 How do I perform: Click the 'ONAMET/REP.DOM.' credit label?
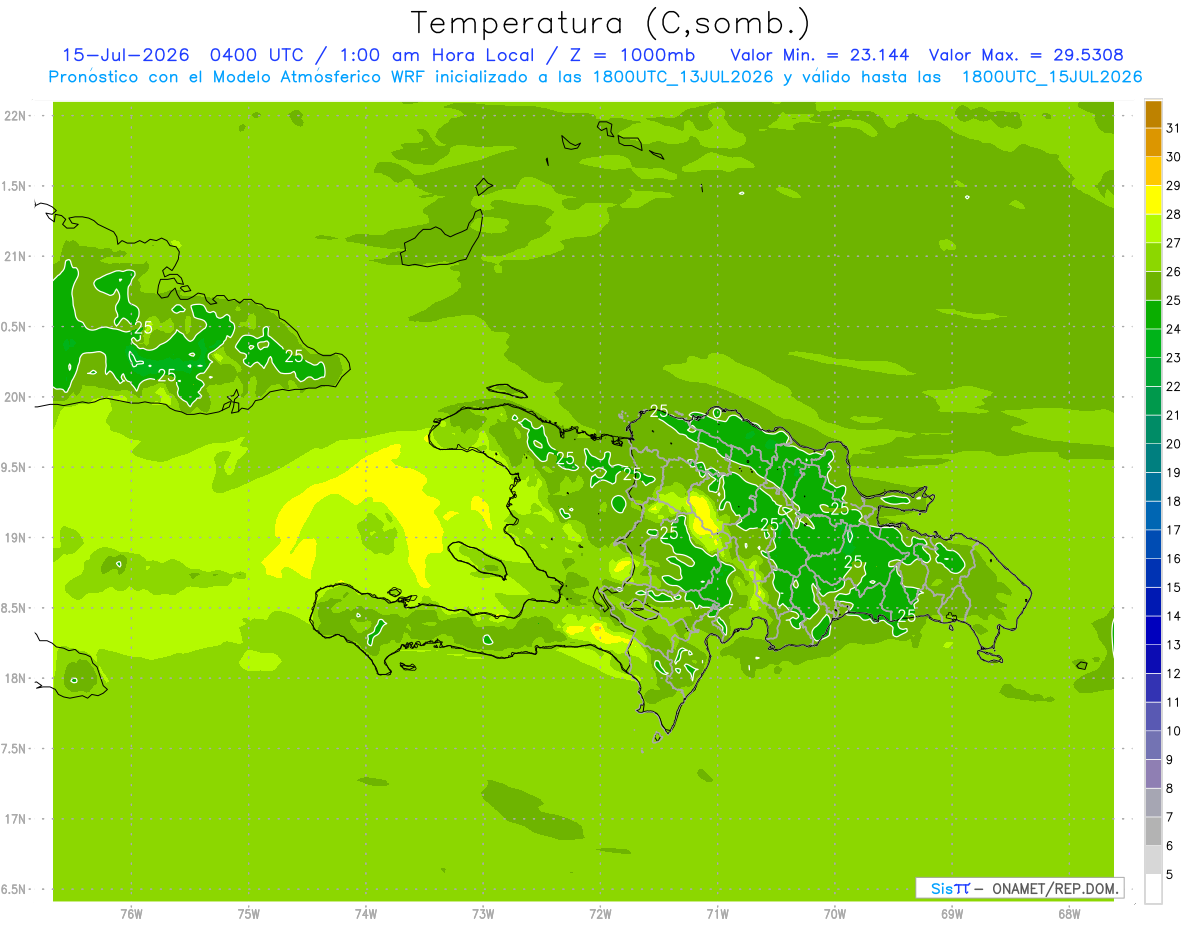(x=1054, y=888)
